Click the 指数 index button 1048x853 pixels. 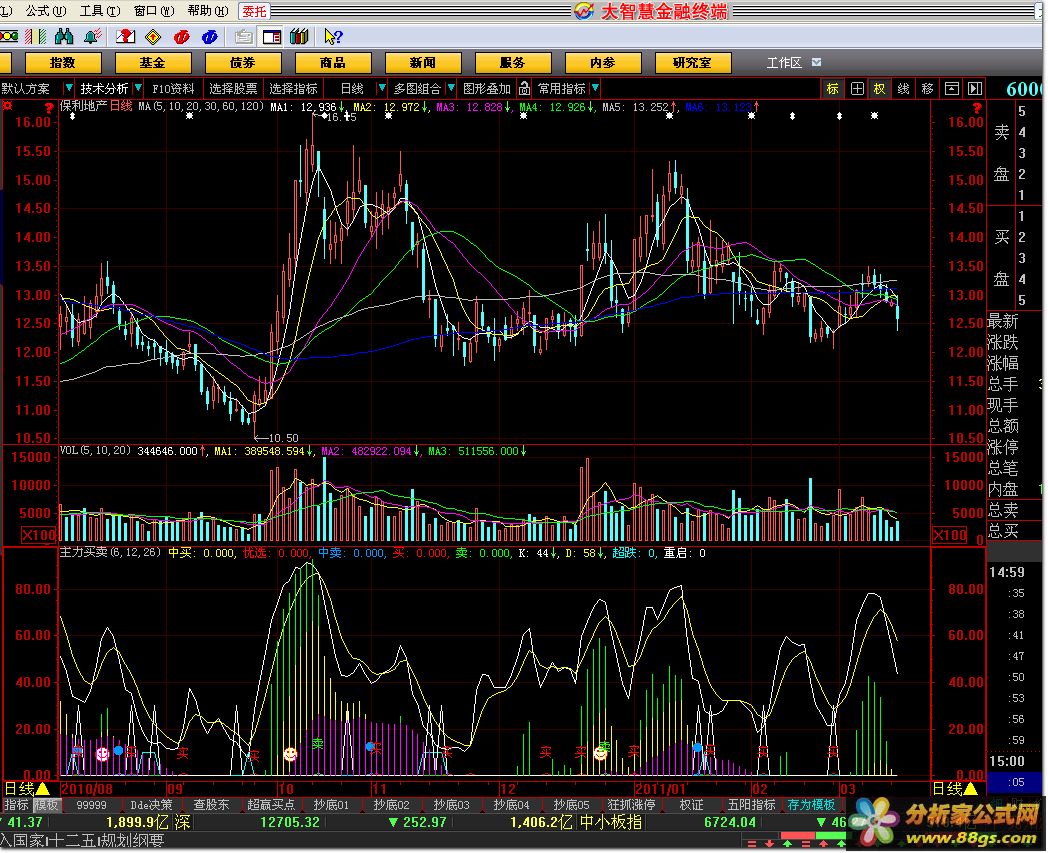click(63, 63)
